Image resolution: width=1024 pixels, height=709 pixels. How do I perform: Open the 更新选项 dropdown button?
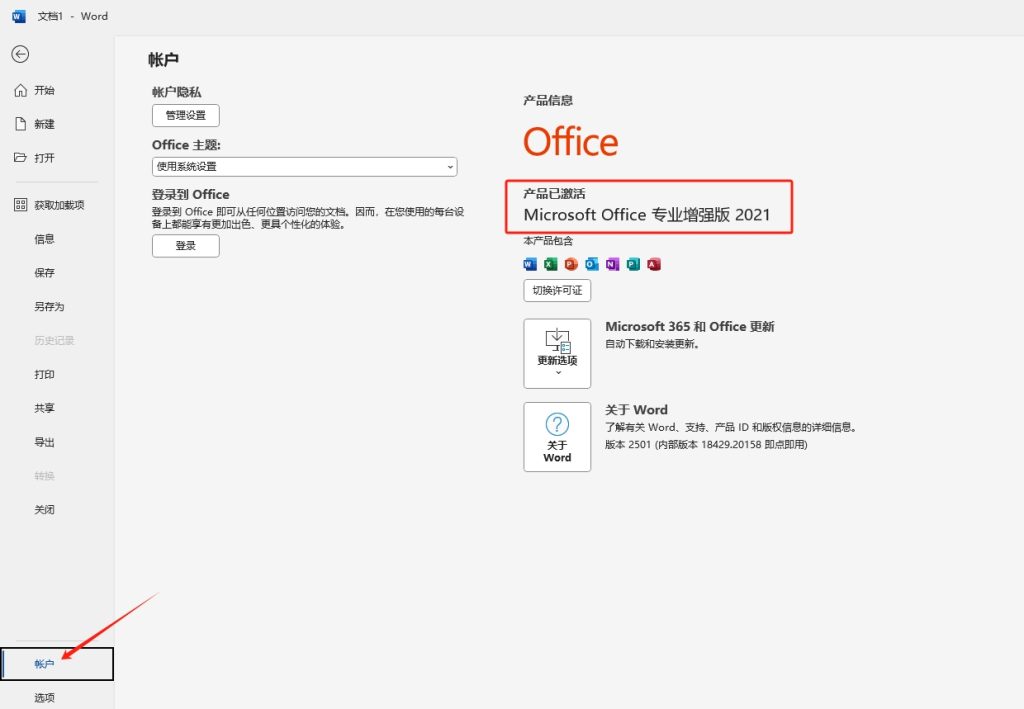557,353
